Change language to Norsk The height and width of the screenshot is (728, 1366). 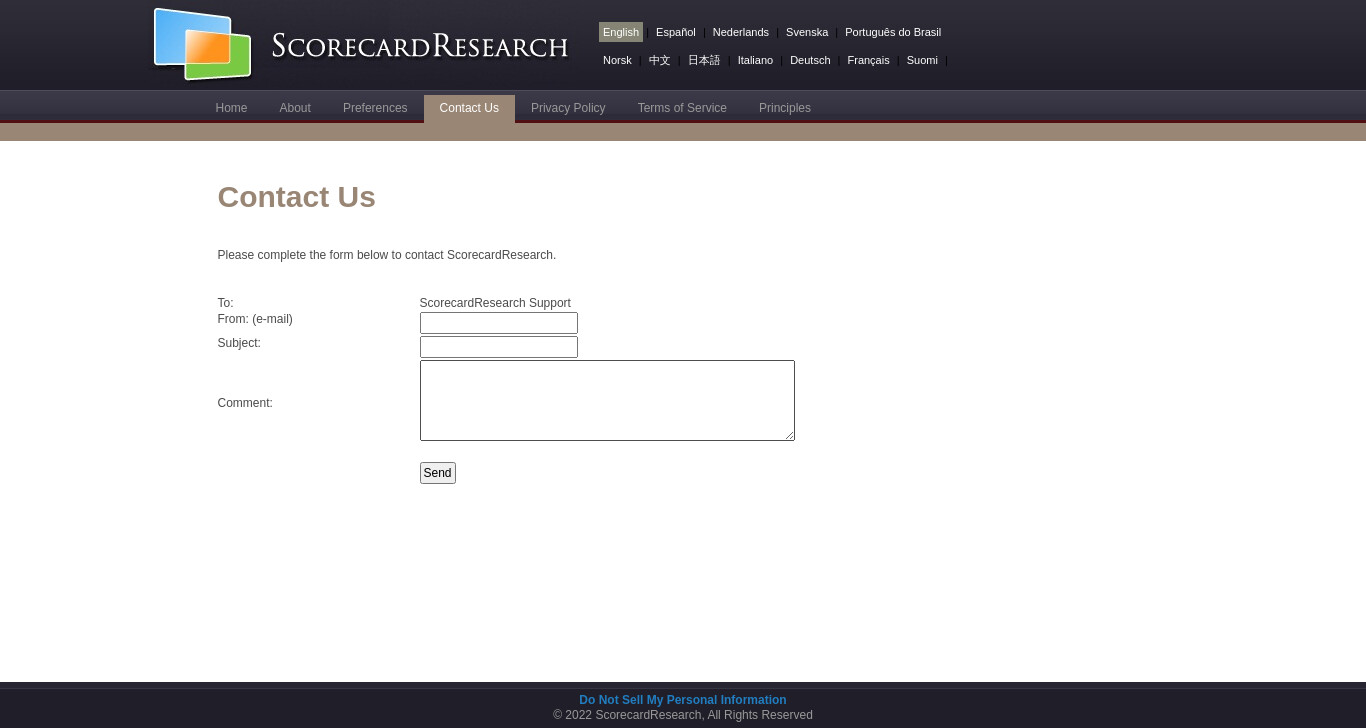tap(617, 60)
